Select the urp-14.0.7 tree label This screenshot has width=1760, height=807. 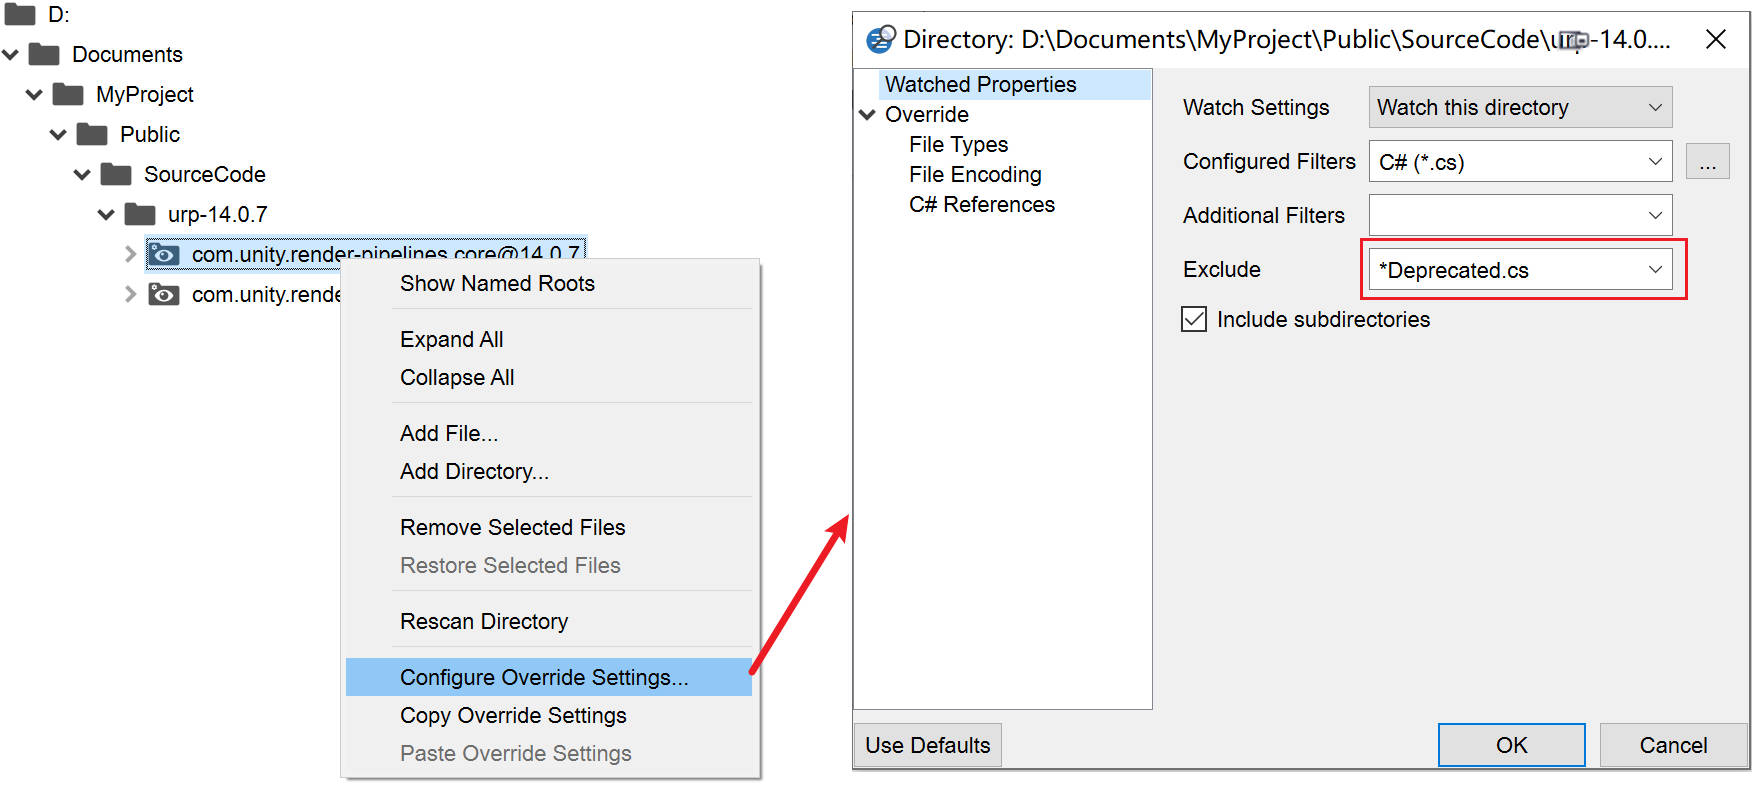pos(218,214)
